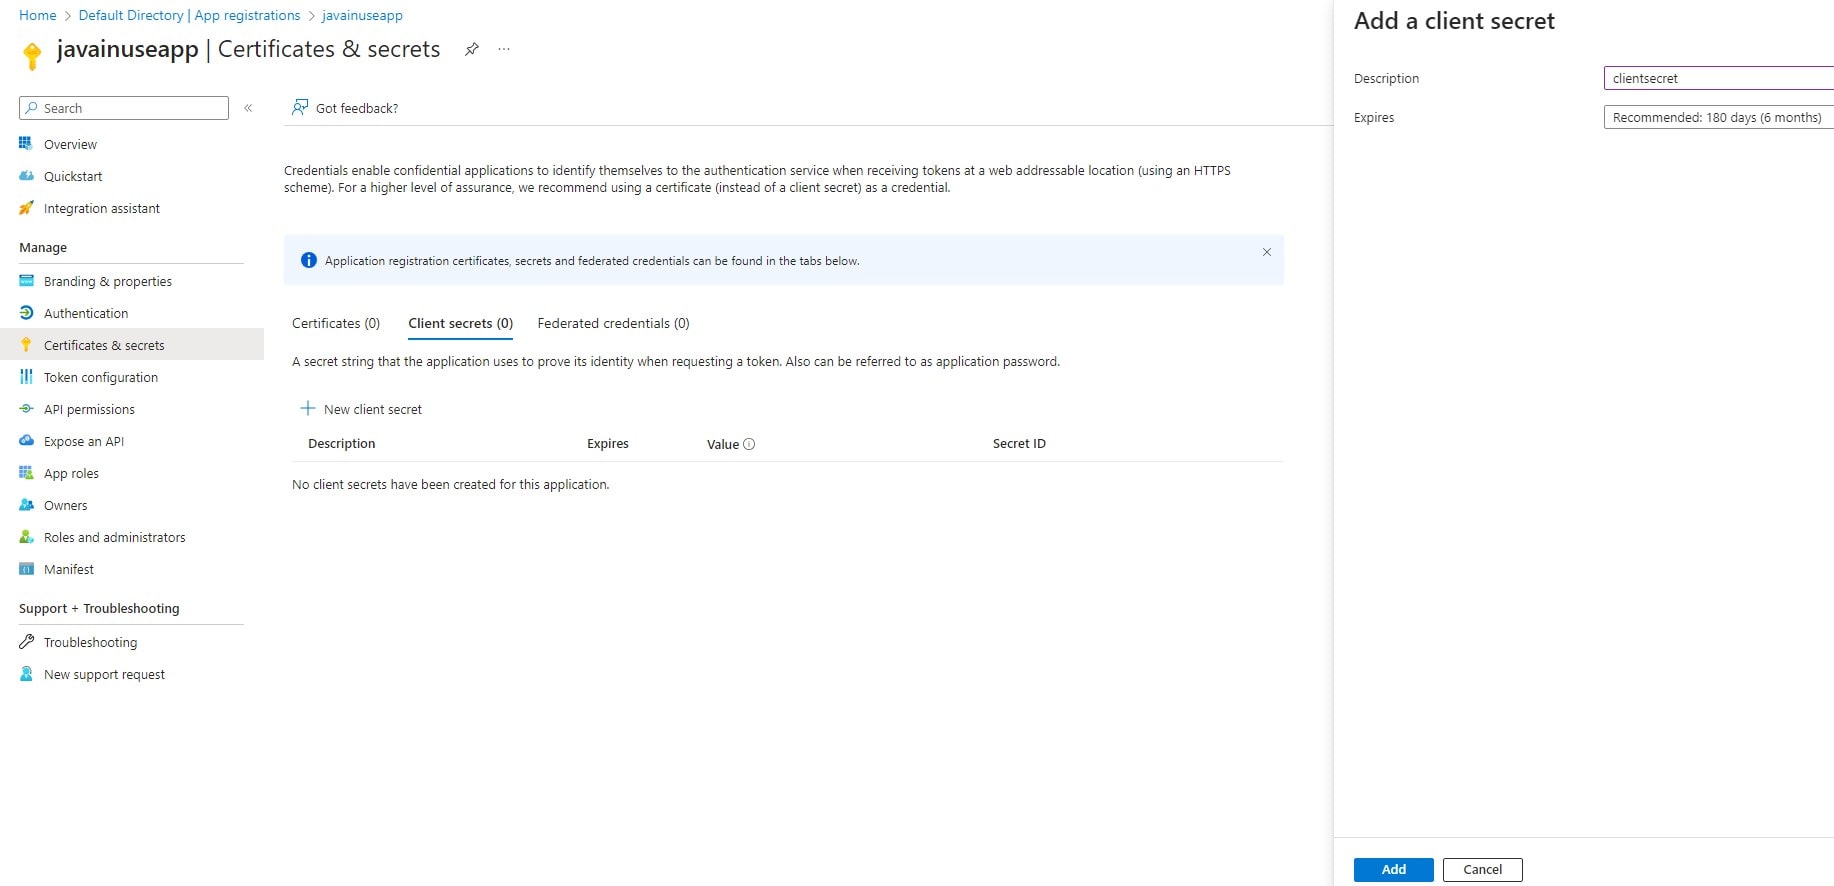Click the API permissions icon
The image size is (1834, 886).
coord(26,409)
